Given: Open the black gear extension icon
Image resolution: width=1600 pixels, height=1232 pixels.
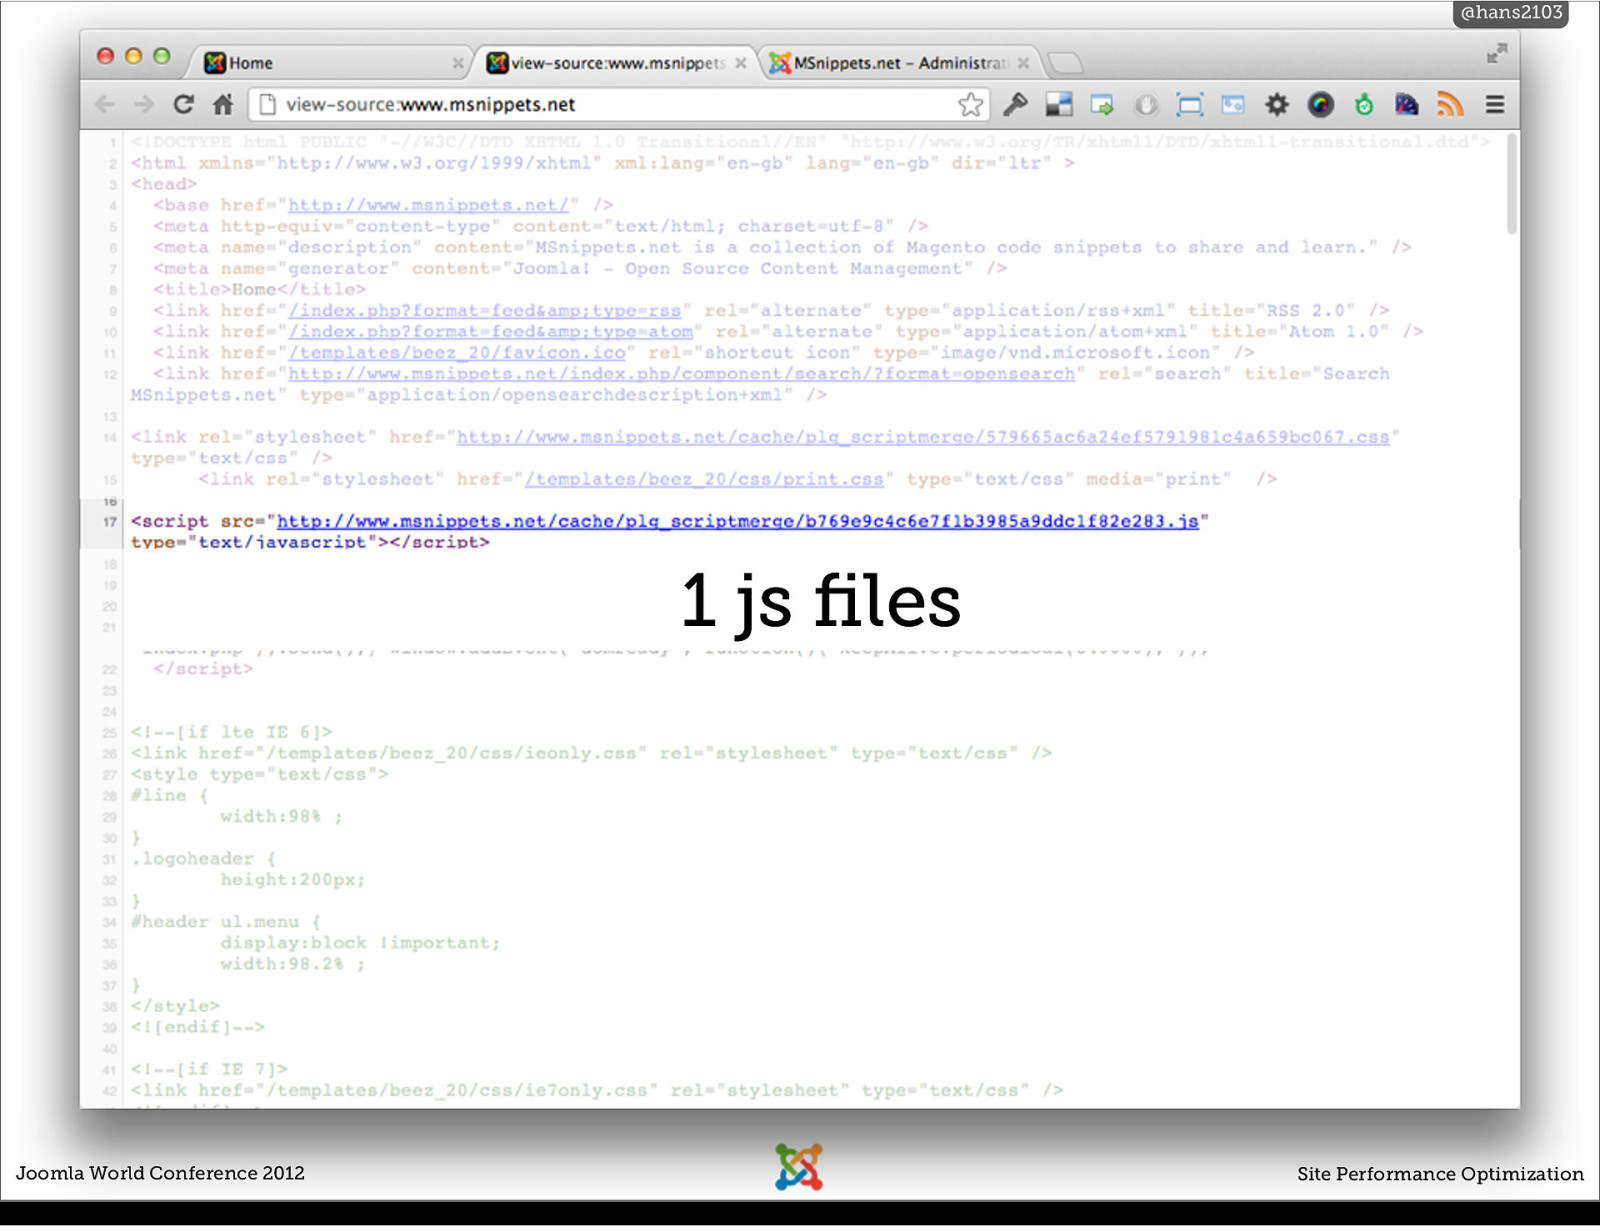Looking at the screenshot, I should (1277, 104).
